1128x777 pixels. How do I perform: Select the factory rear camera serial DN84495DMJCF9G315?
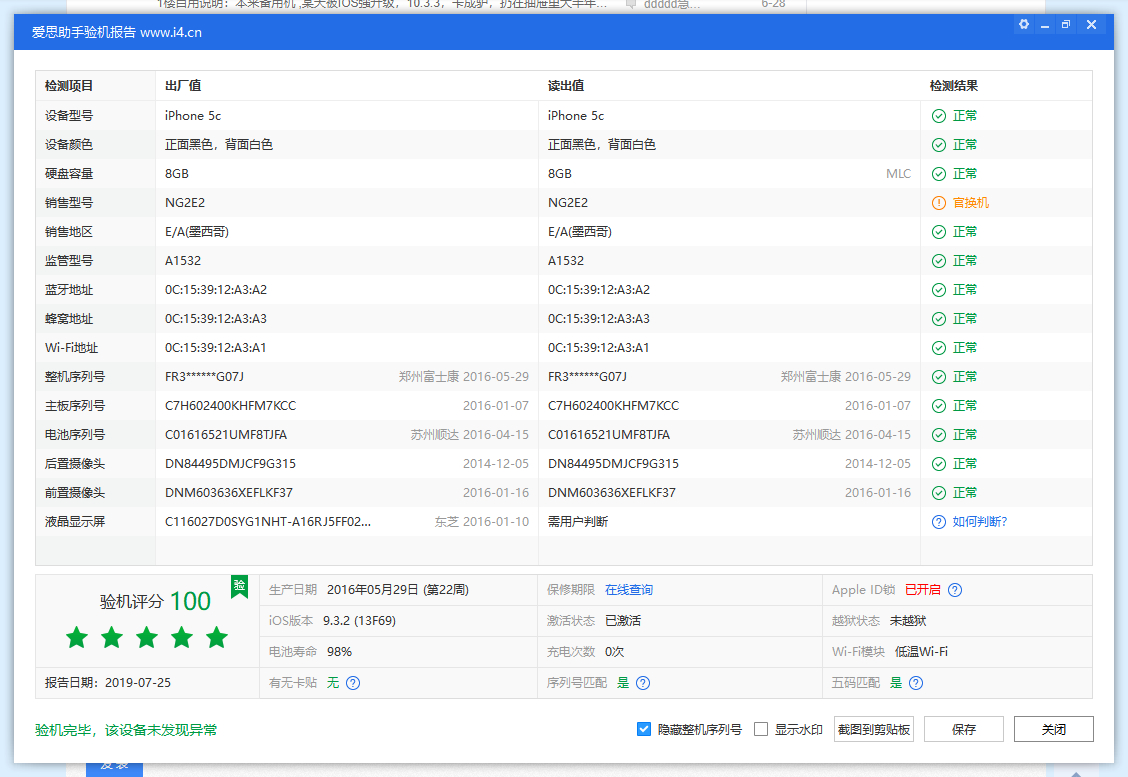230,464
